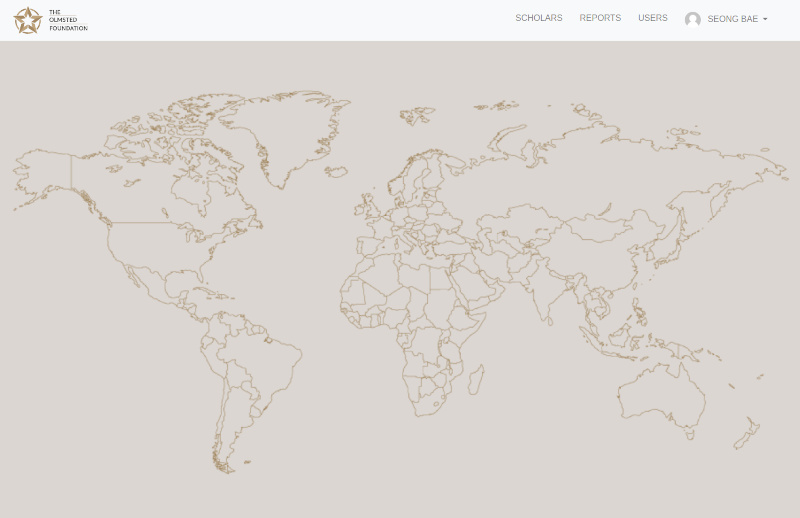Click the caret next to Seong Bae
The image size is (800, 518).
[765, 19]
